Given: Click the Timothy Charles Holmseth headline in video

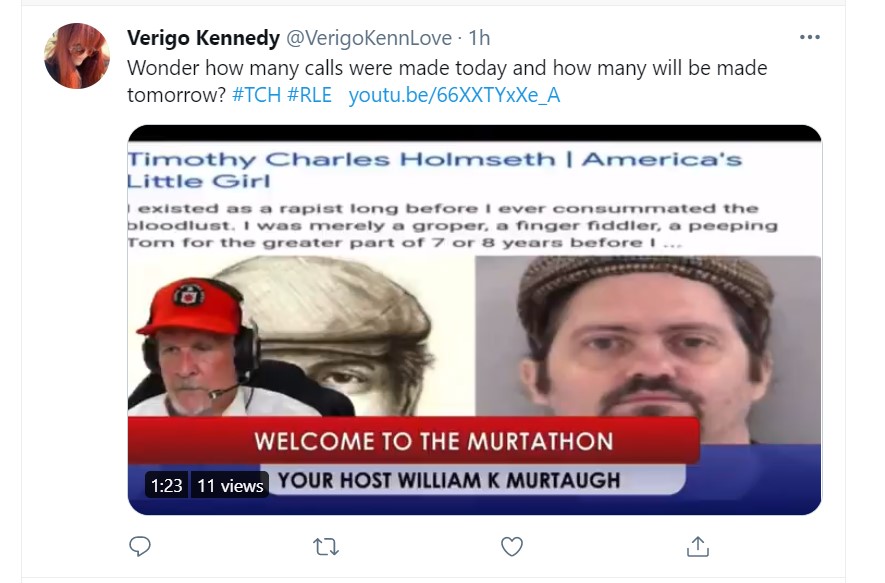Looking at the screenshot, I should click(x=435, y=170).
